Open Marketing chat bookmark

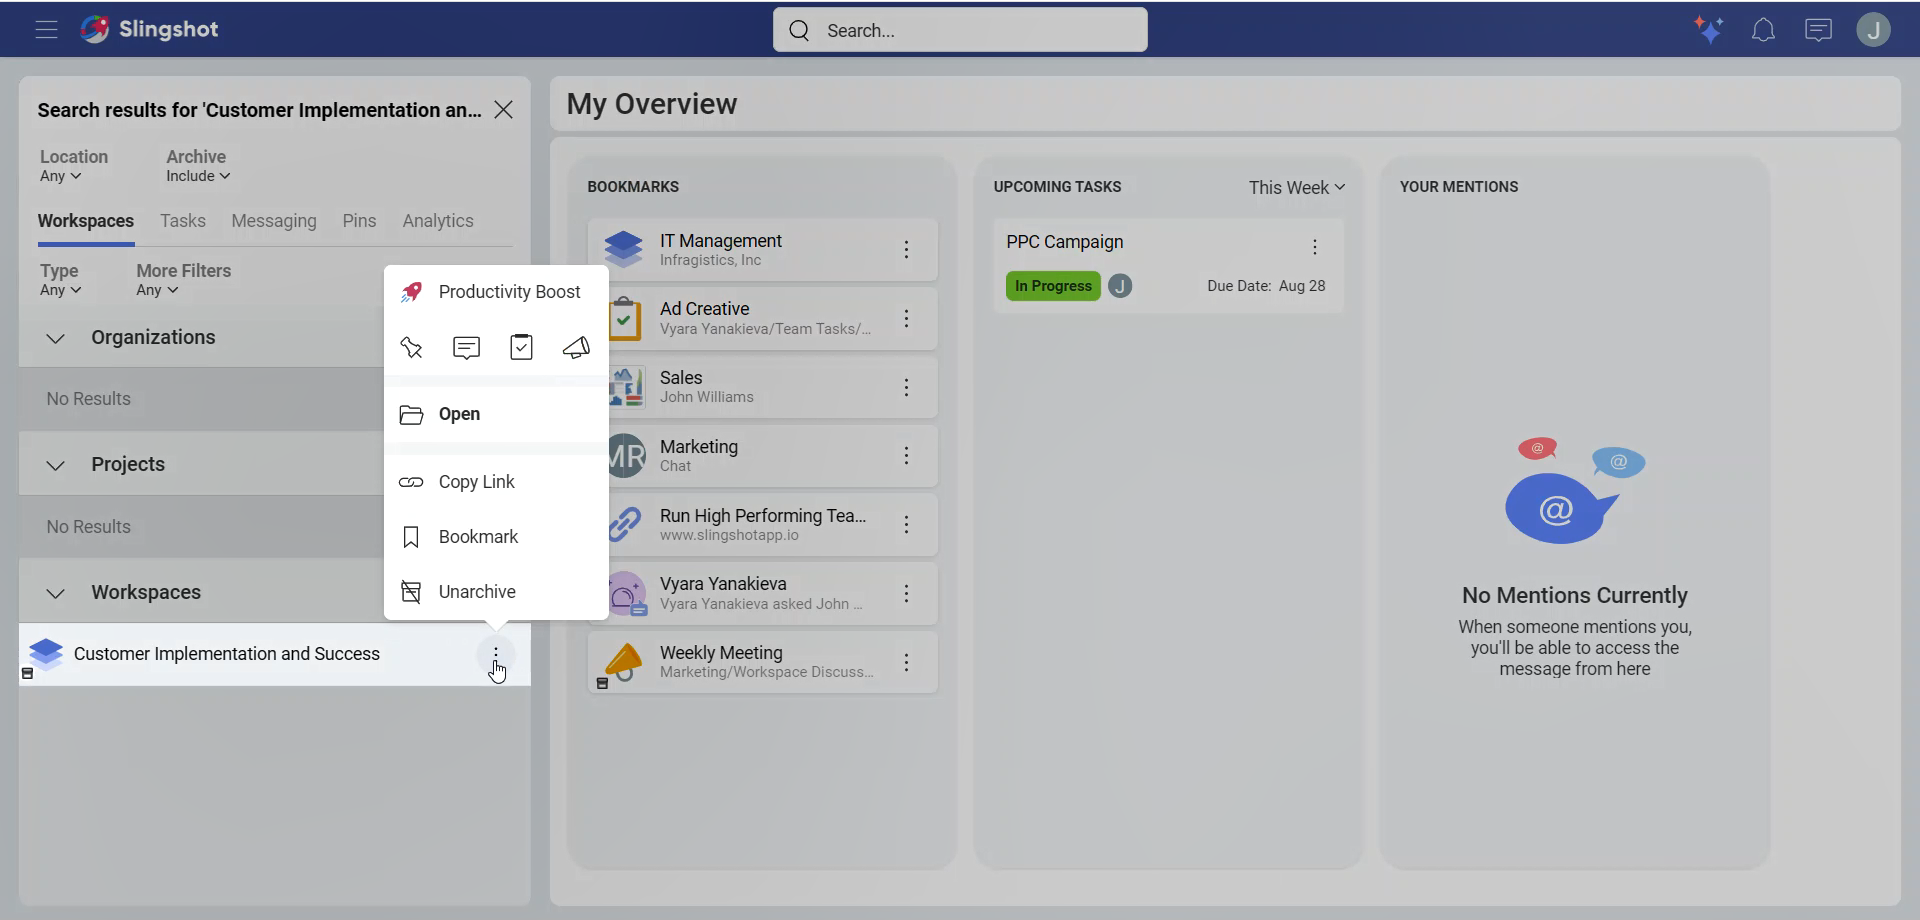click(762, 456)
